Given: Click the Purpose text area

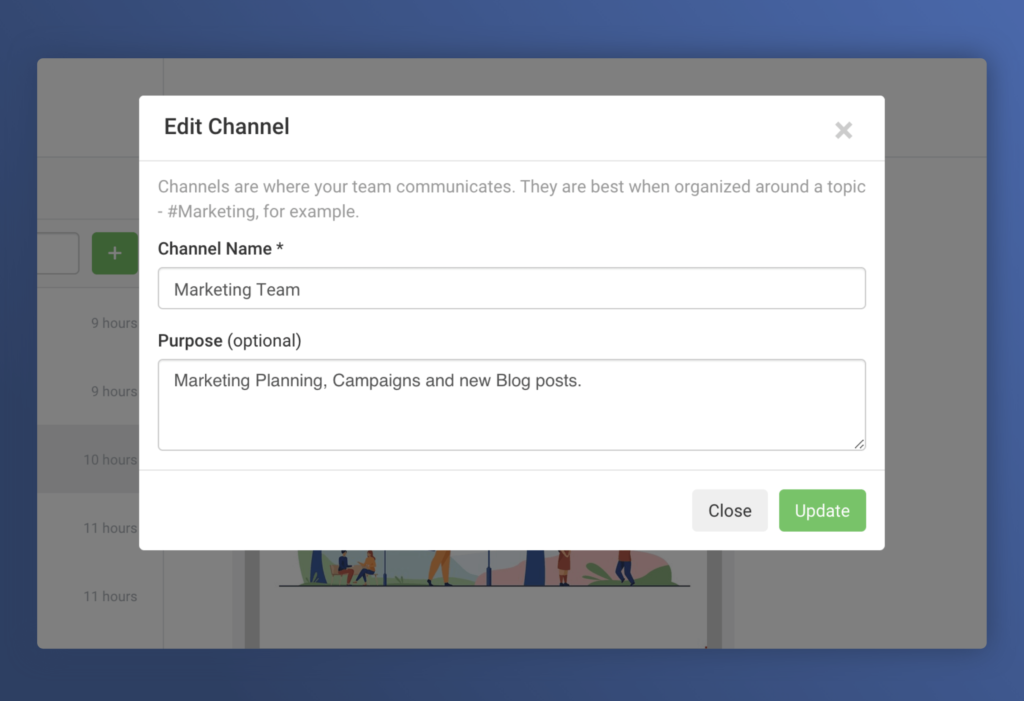Looking at the screenshot, I should [511, 404].
